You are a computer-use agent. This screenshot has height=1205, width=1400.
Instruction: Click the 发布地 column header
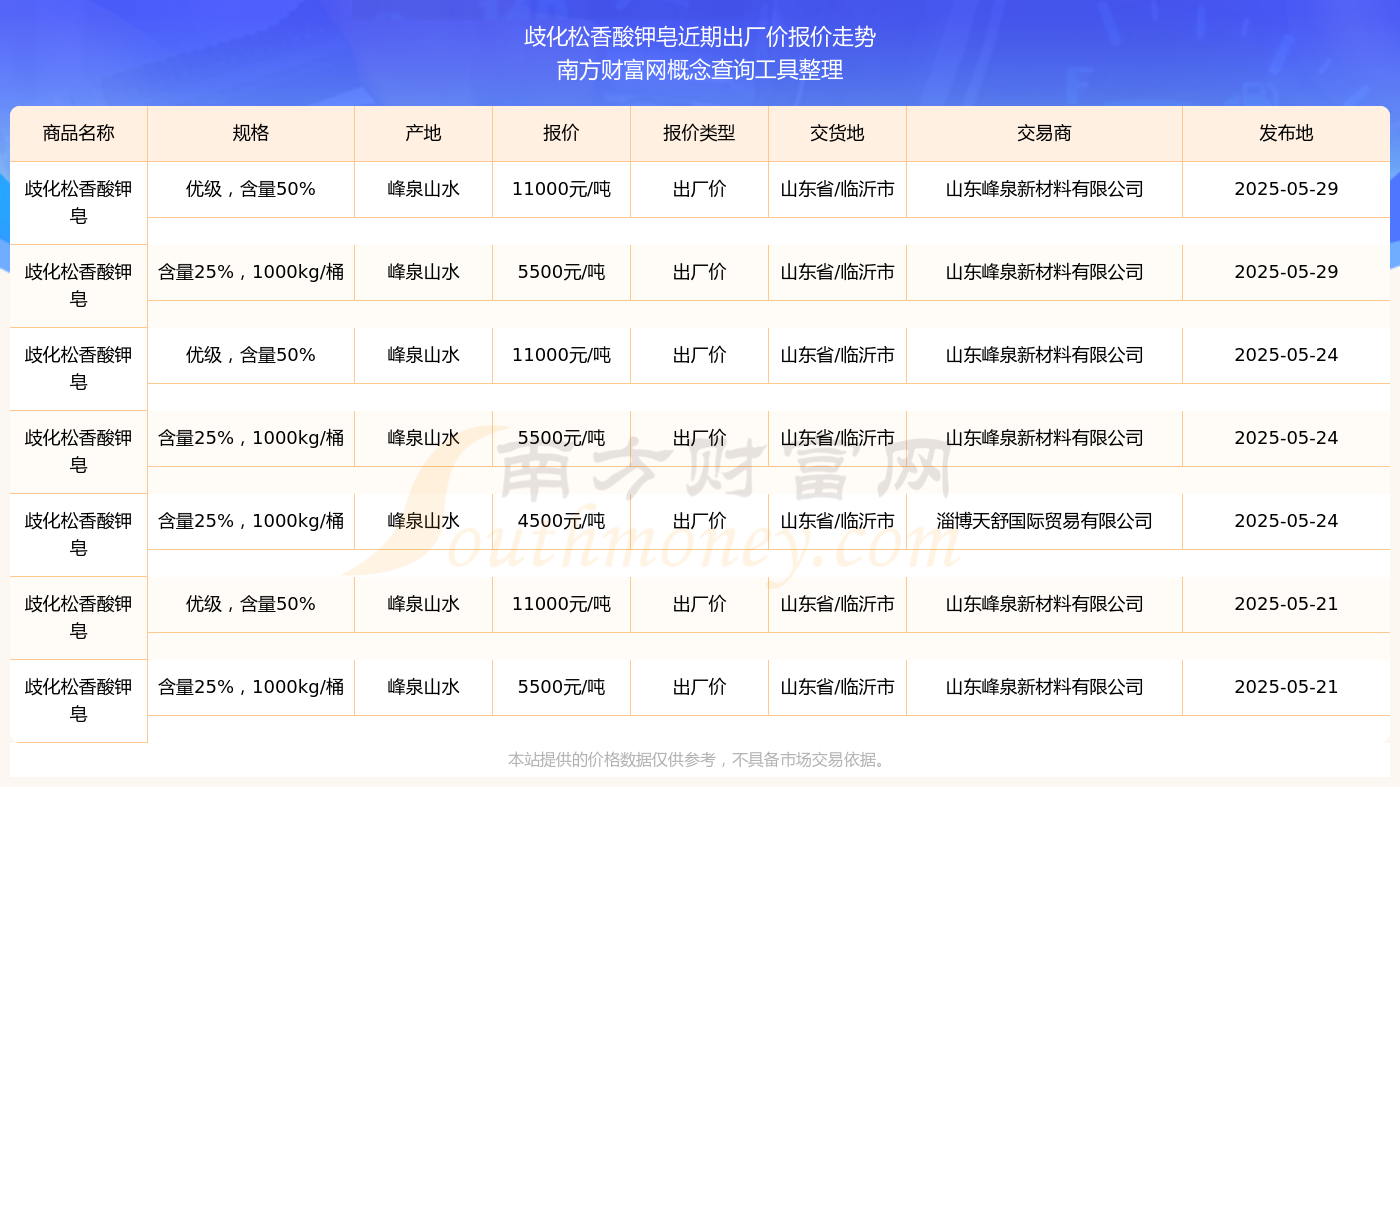click(x=1286, y=133)
